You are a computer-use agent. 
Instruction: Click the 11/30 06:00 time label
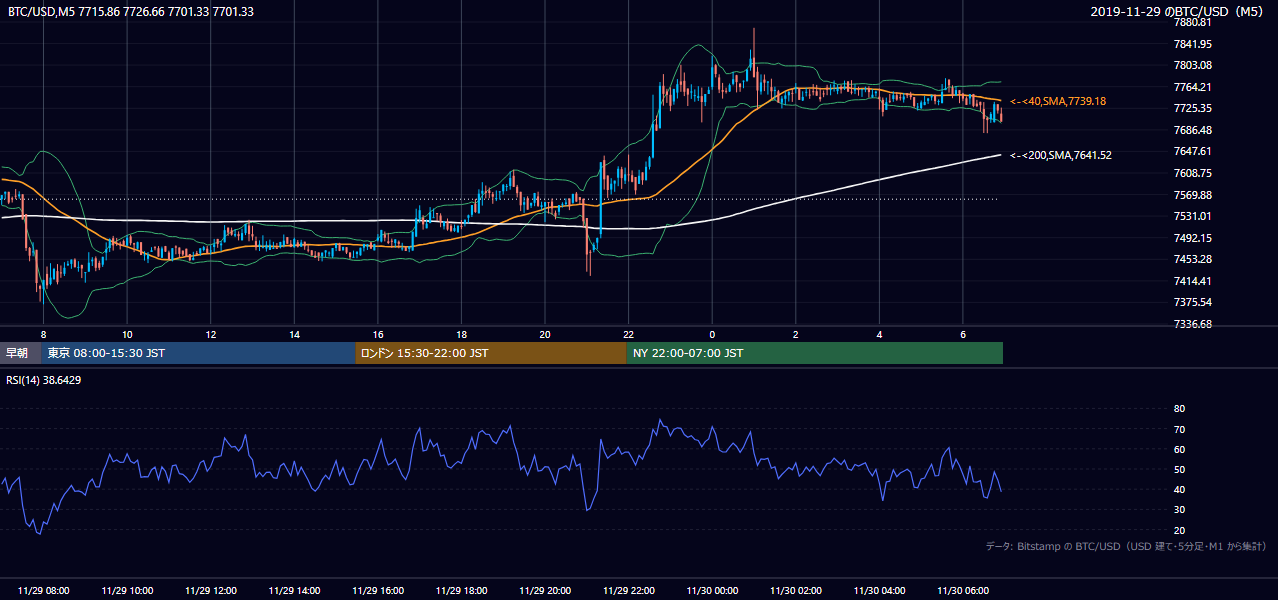[x=963, y=590]
